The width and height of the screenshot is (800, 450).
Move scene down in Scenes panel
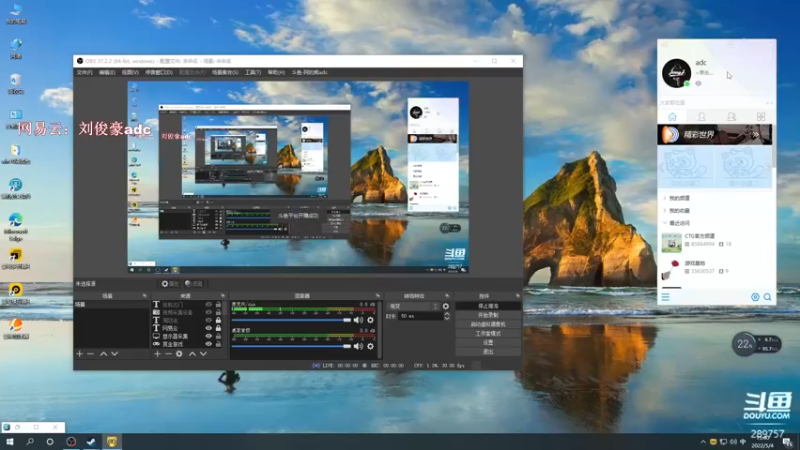tap(115, 354)
